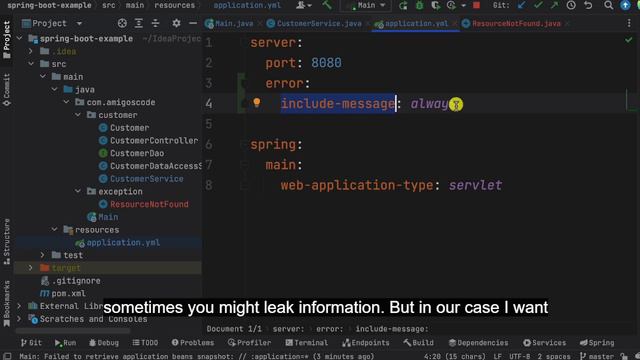Screen dimensions: 640x360
Task: Select CustomerDao in the project tree
Action: [x=131, y=153]
